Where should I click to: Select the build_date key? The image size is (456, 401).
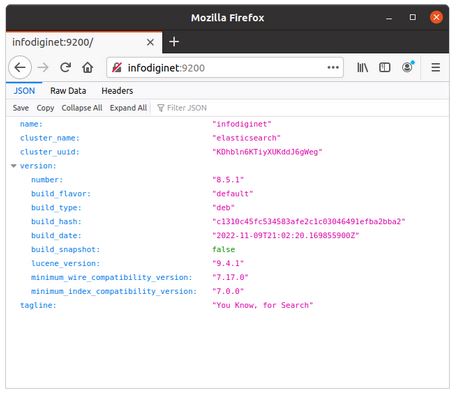tap(56, 236)
